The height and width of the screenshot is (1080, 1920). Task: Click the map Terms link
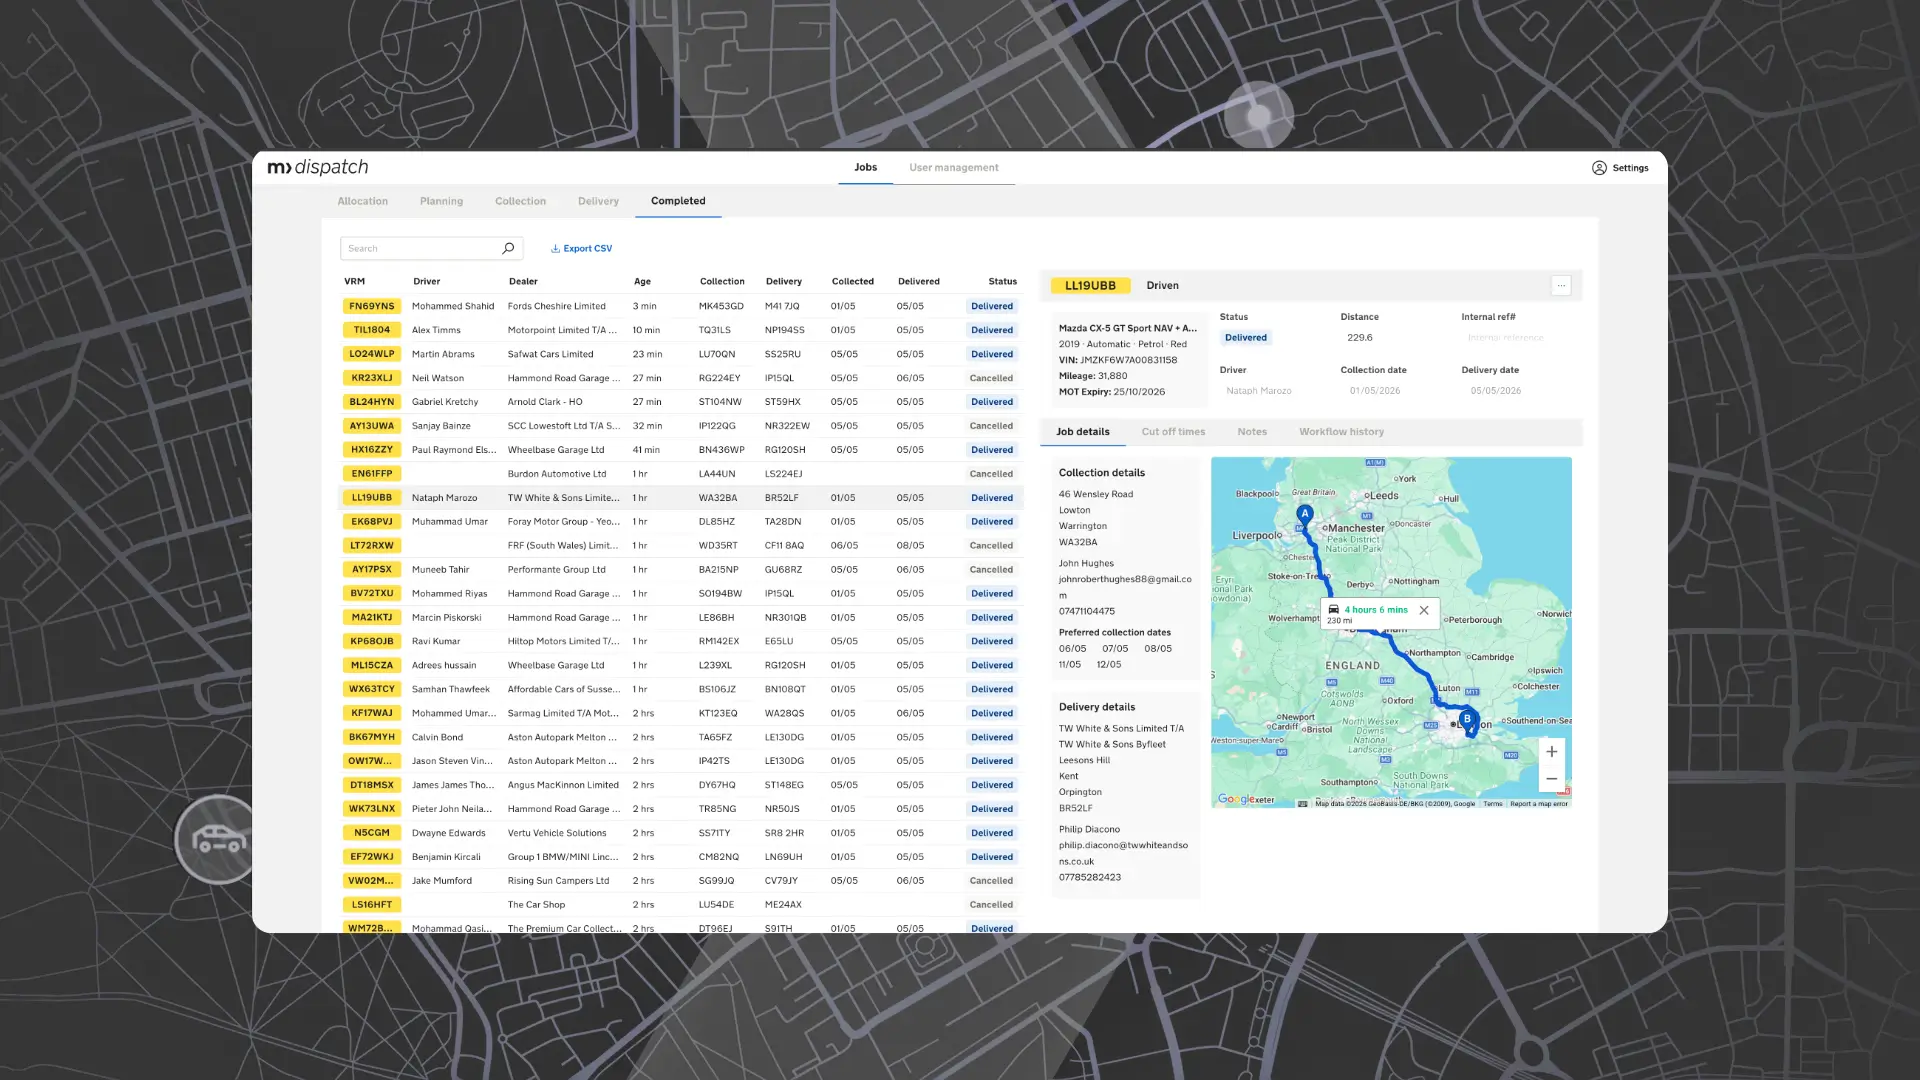click(1492, 804)
